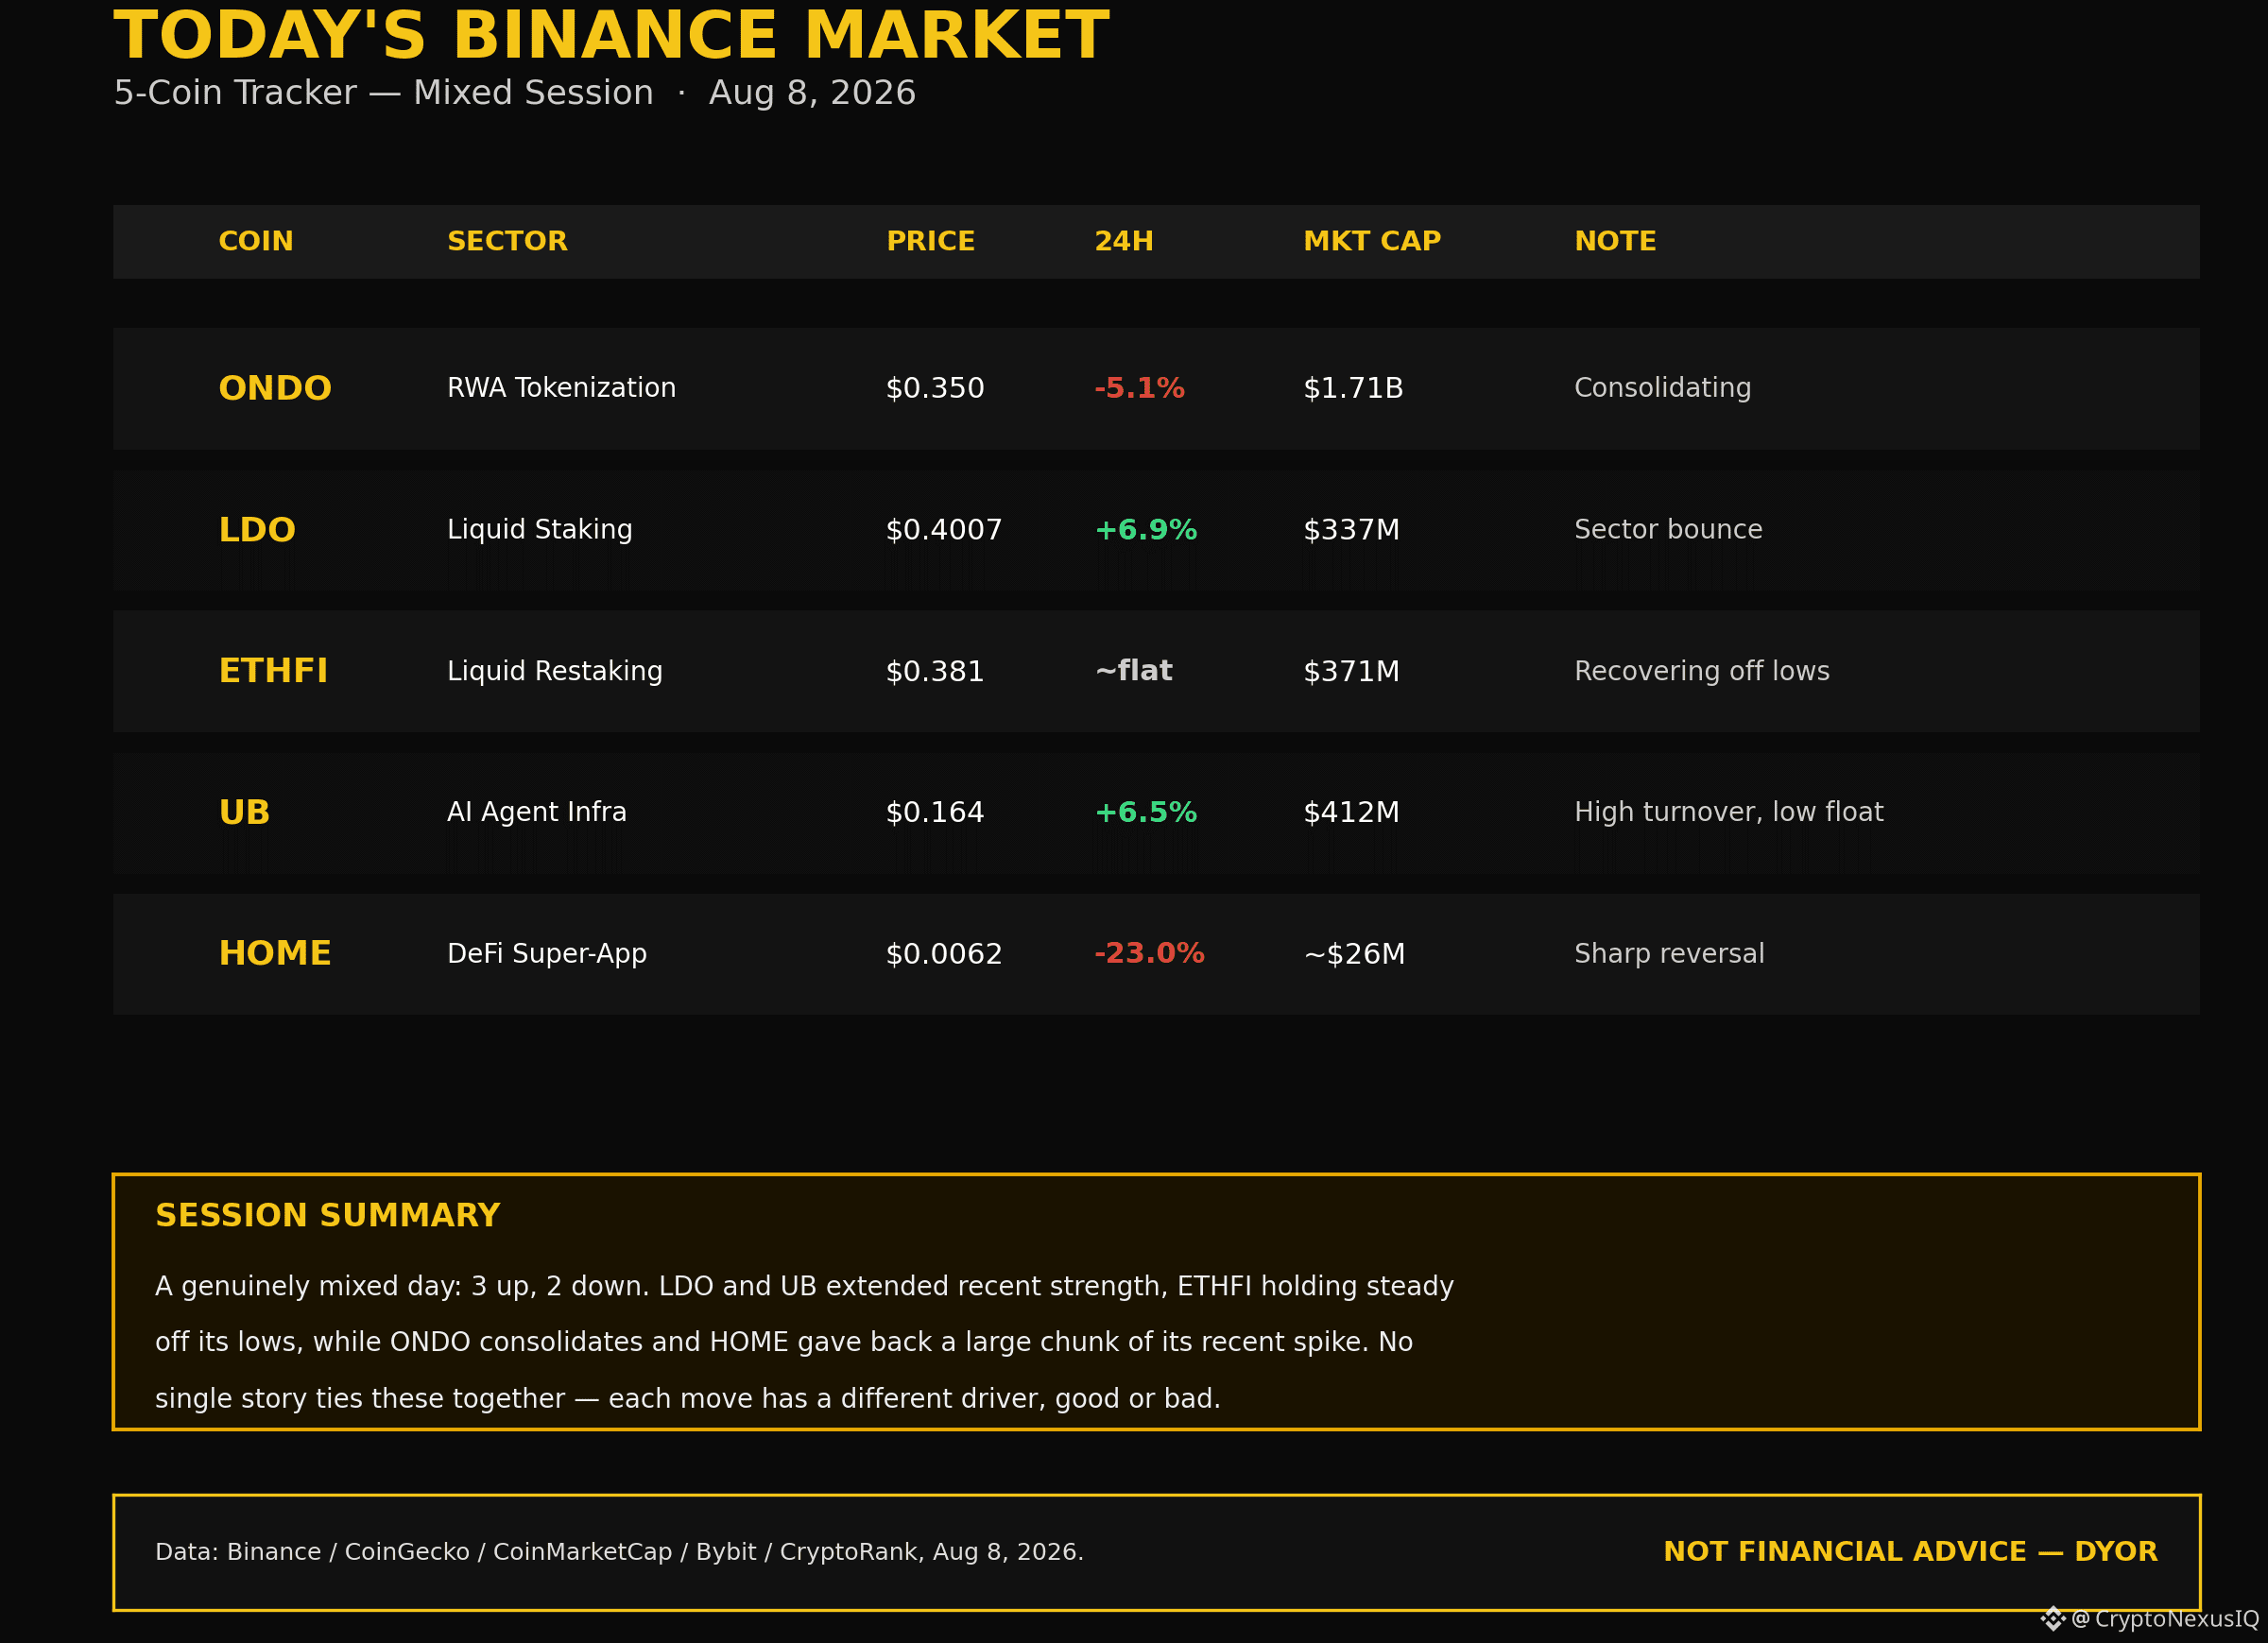The image size is (2268, 1643).
Task: Click the COIN column header
Action: pyautogui.click(x=256, y=242)
